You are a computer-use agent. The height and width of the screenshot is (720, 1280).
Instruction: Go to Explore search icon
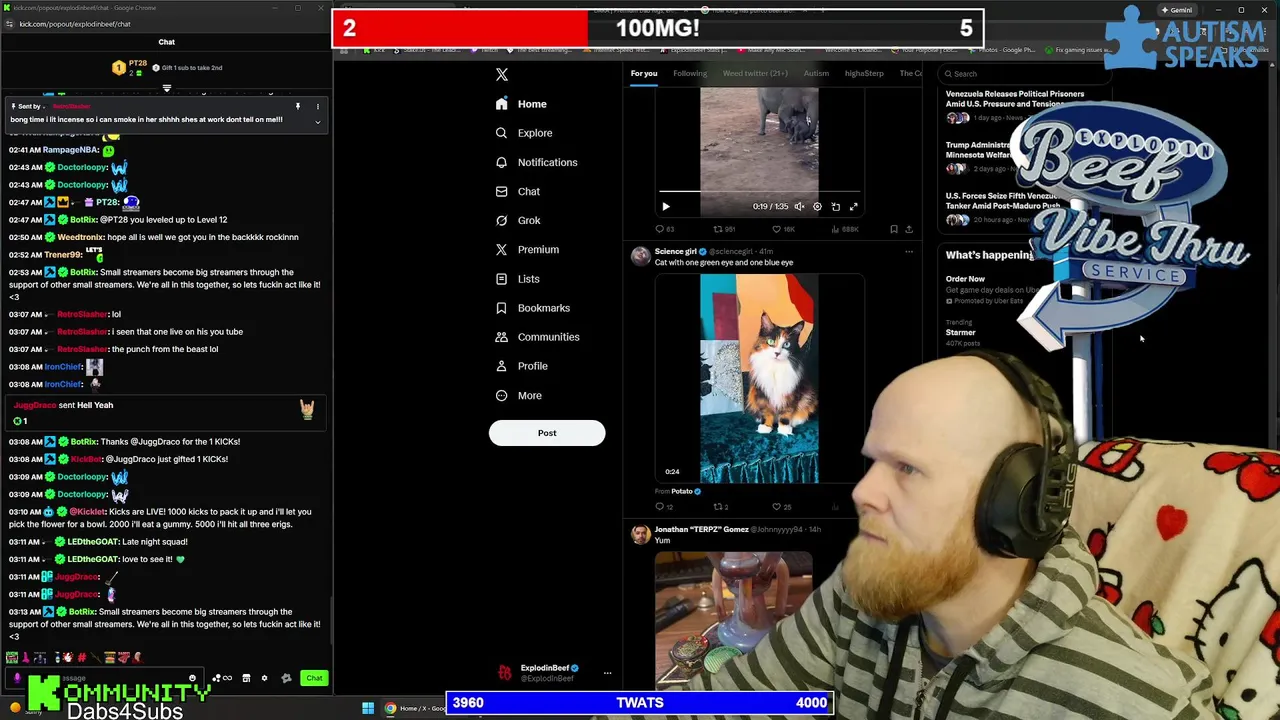click(501, 133)
